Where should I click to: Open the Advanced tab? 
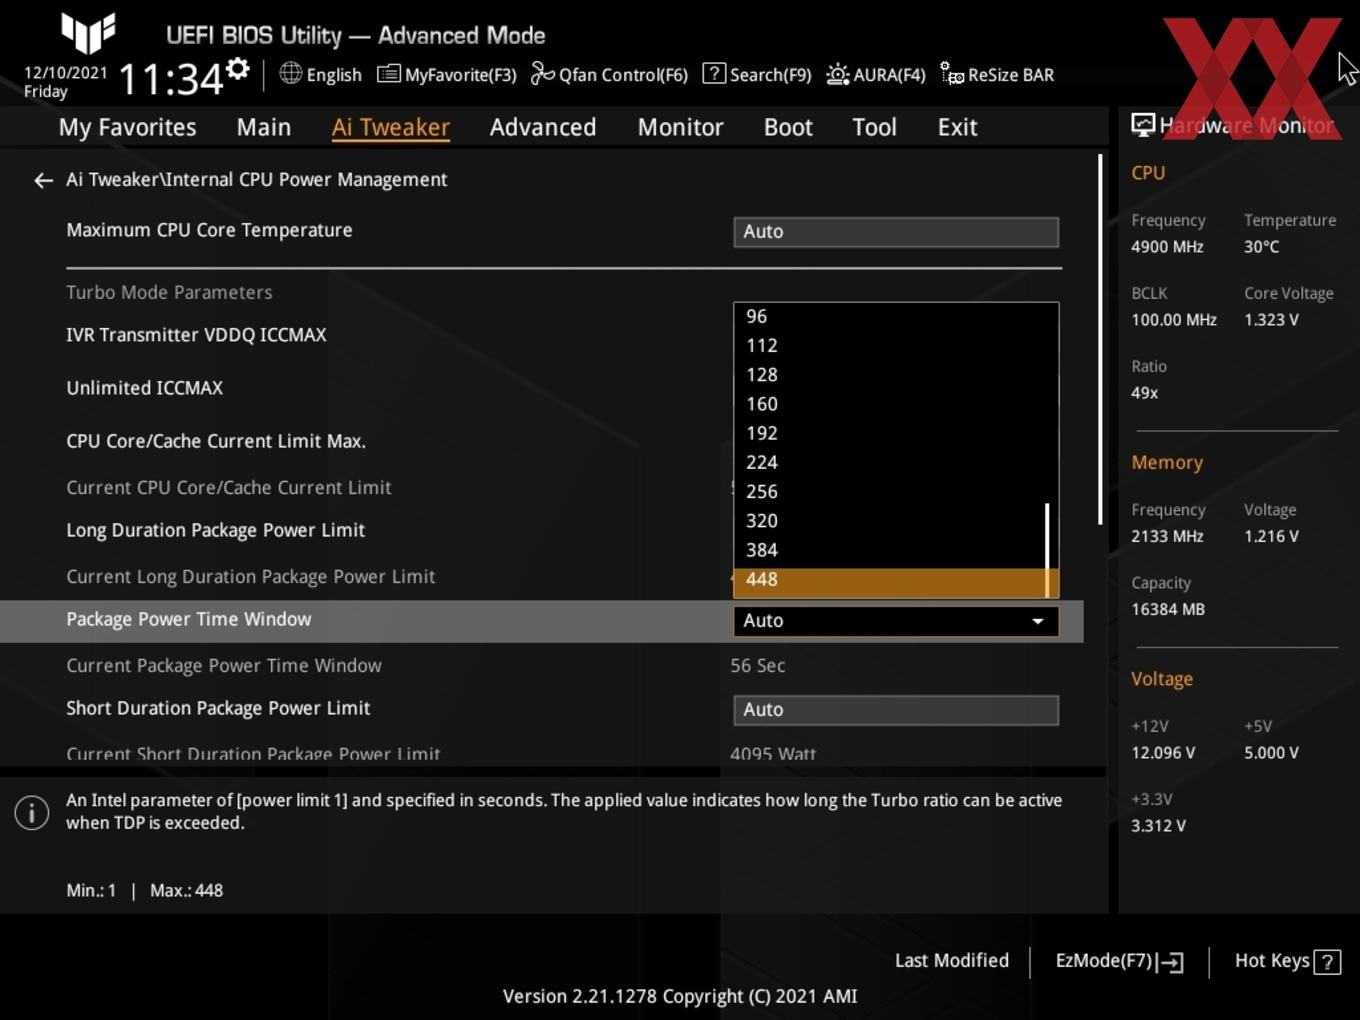[x=543, y=127]
